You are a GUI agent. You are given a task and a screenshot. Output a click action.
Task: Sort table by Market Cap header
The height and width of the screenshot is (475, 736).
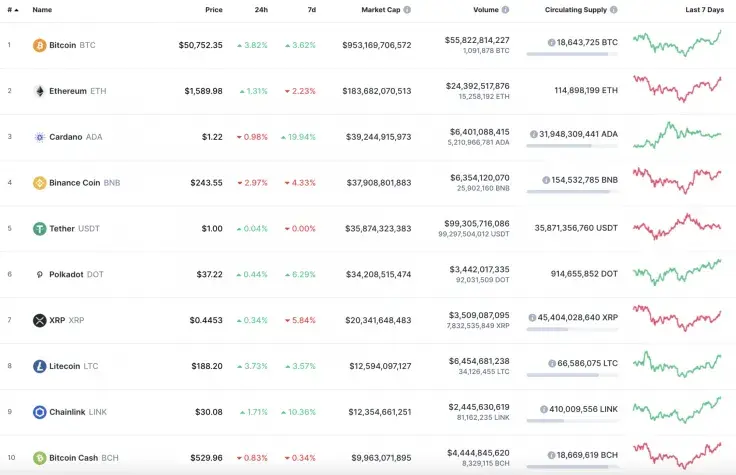pos(381,9)
